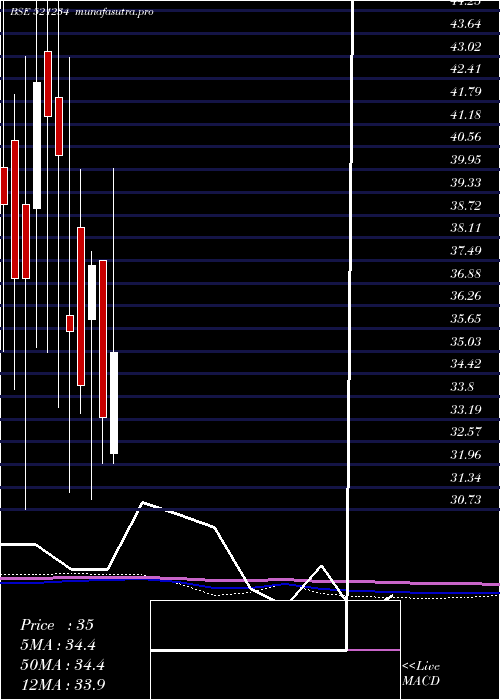Screen dimensions: 500x700
Task: Click the 36.88 price axis label
Action: coord(466,273)
